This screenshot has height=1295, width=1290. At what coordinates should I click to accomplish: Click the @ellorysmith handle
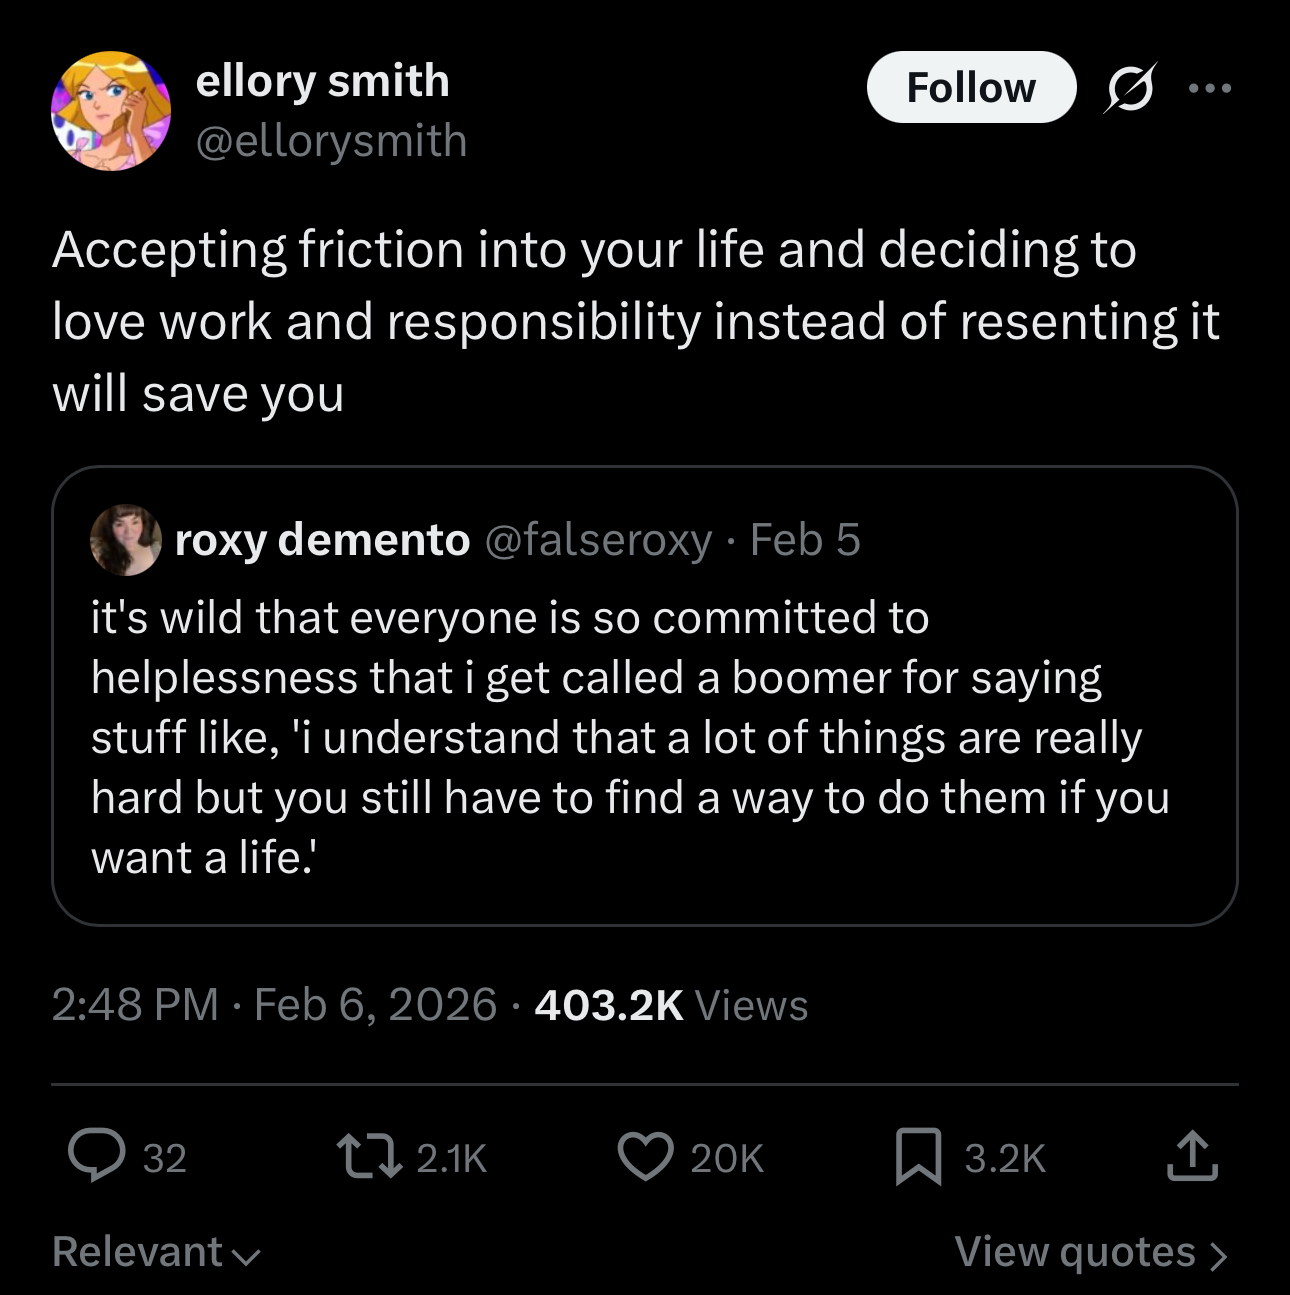coord(331,141)
